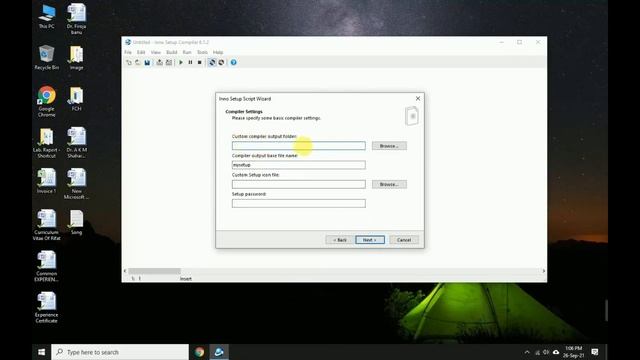Select the This PC desktop icon
The height and width of the screenshot is (360, 640).
pos(47,17)
